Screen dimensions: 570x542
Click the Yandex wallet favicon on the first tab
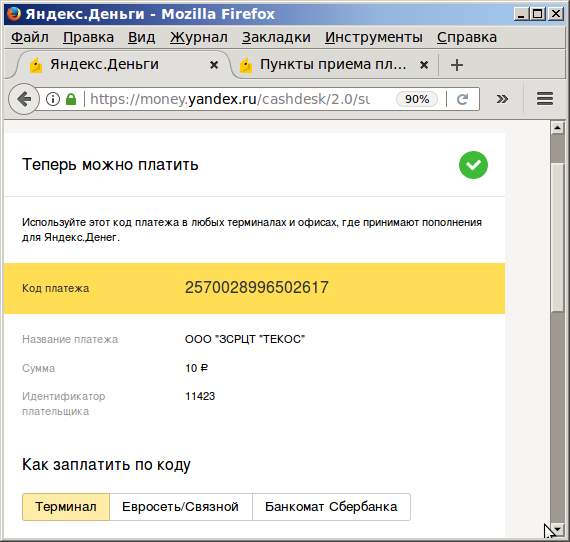click(36, 65)
